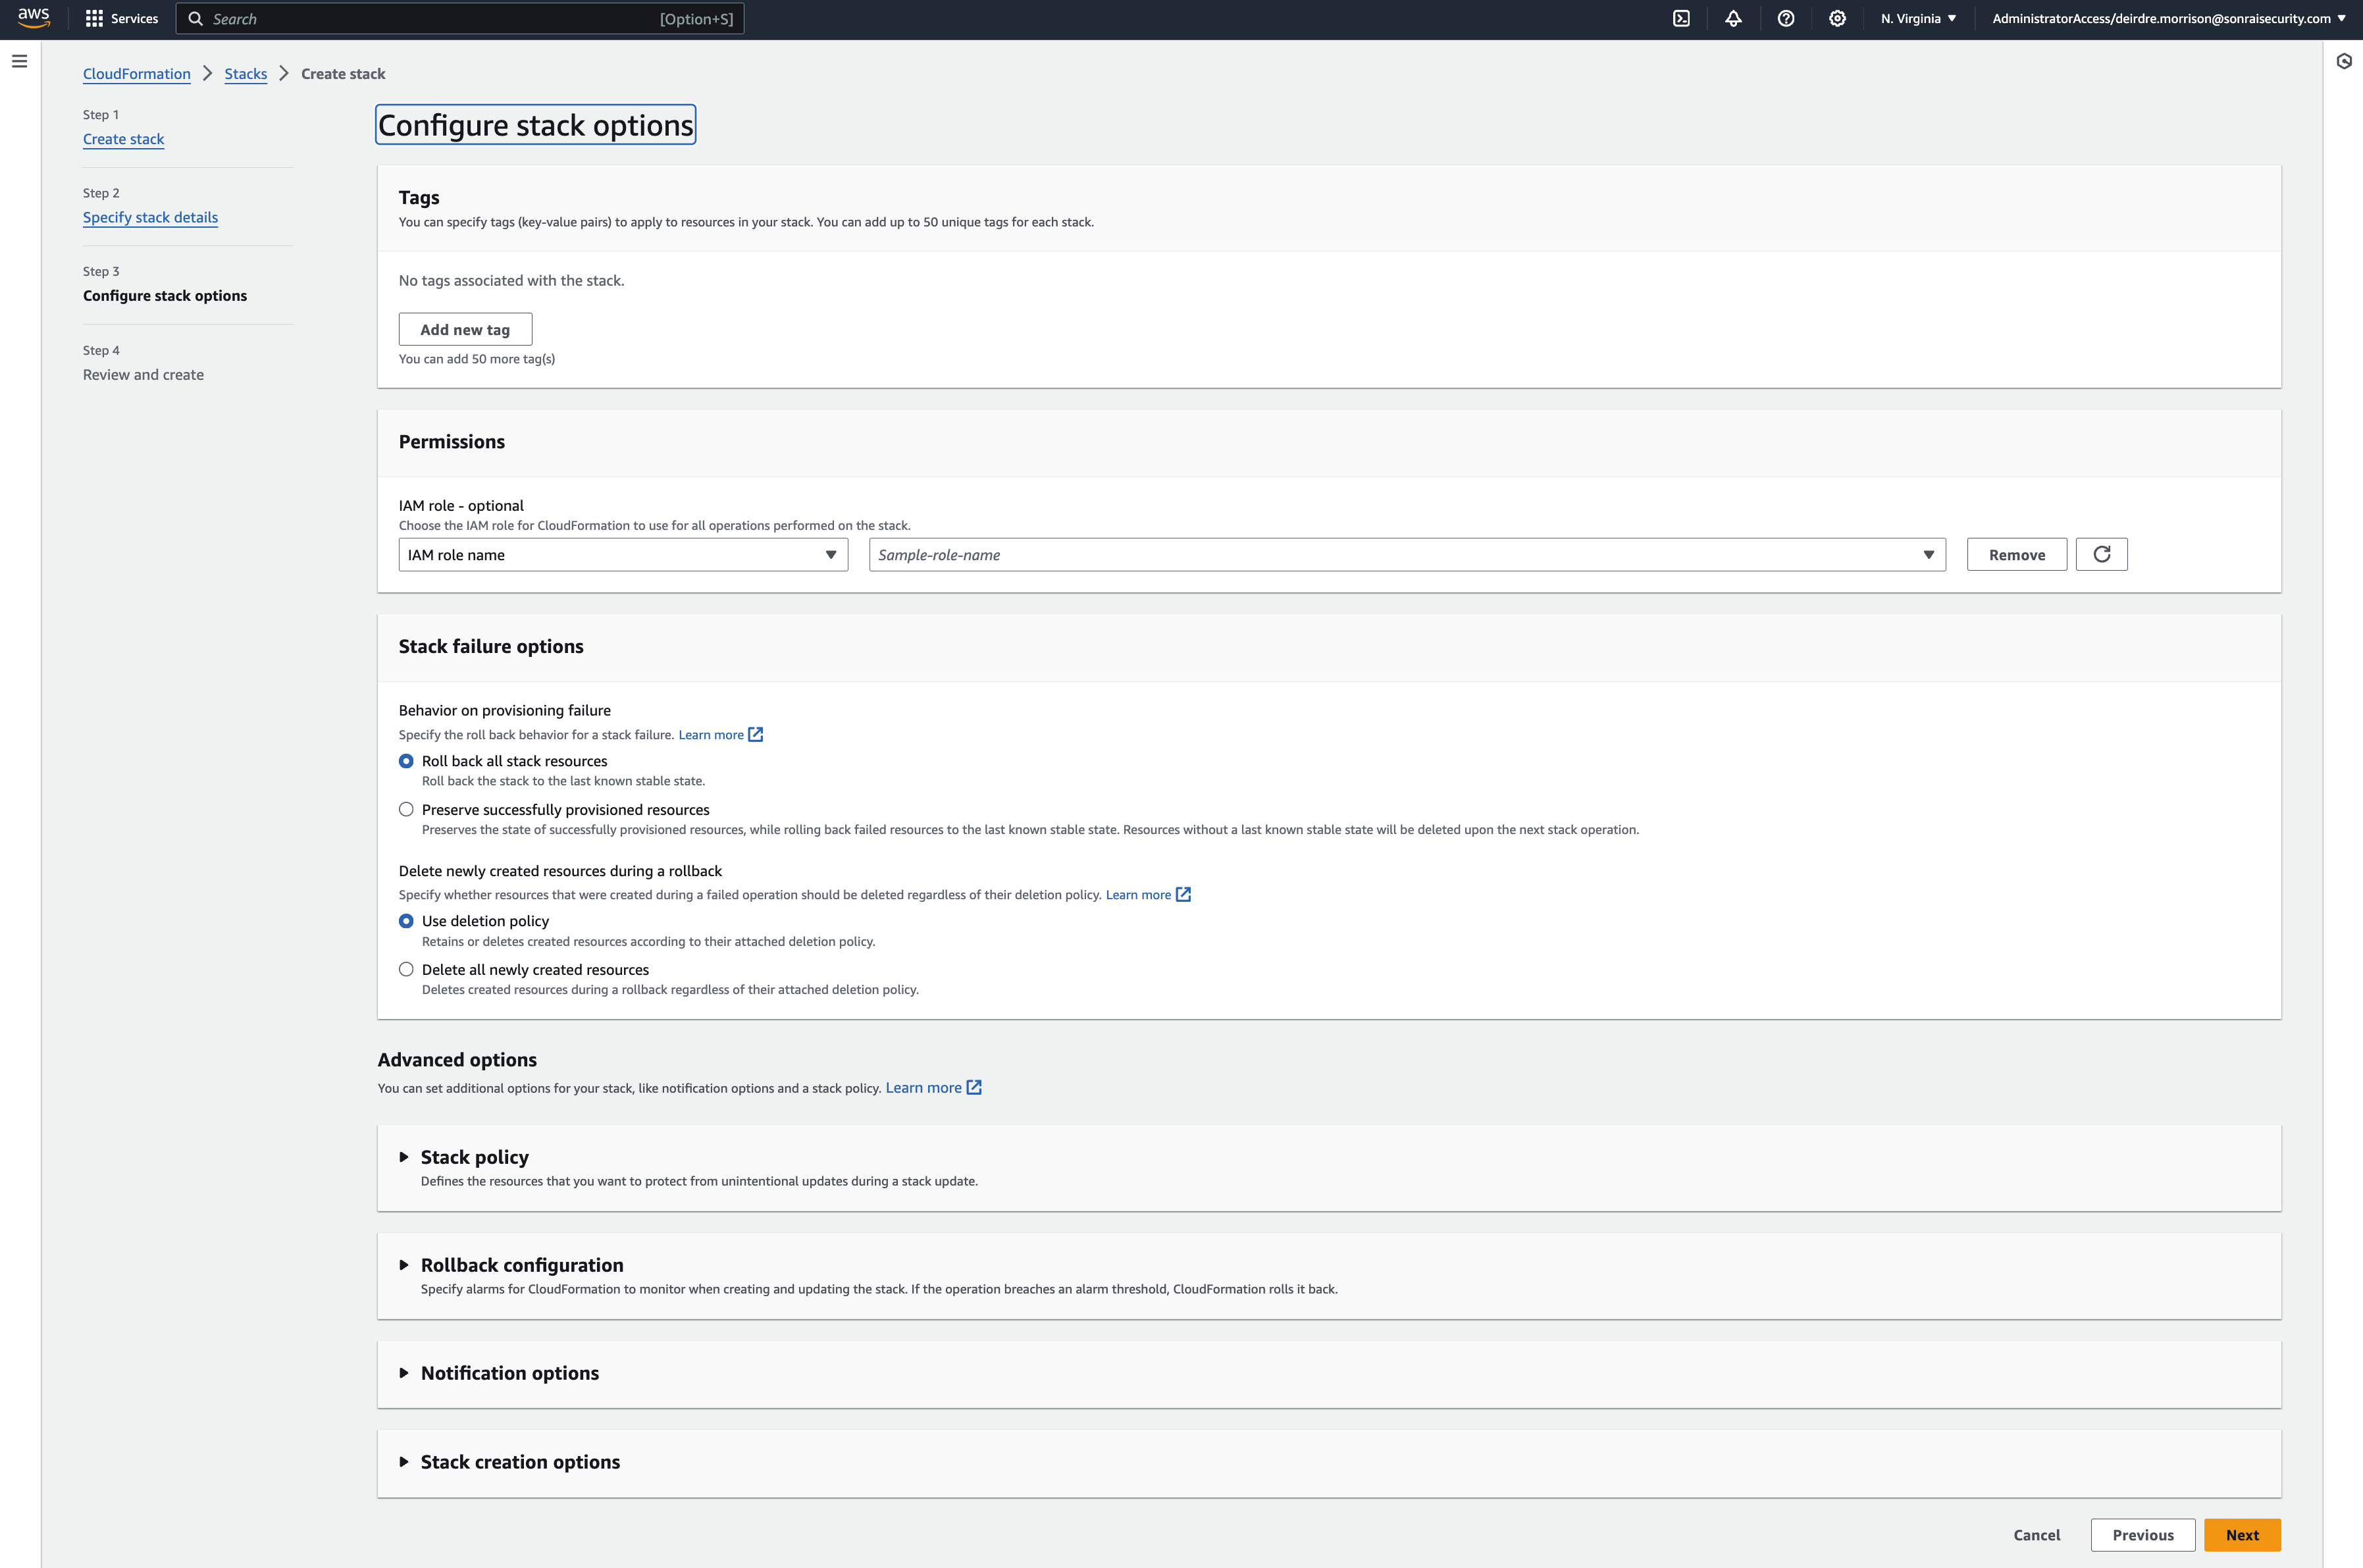This screenshot has width=2363, height=1568.
Task: Click the Step 4 Review and create label
Action: [143, 375]
